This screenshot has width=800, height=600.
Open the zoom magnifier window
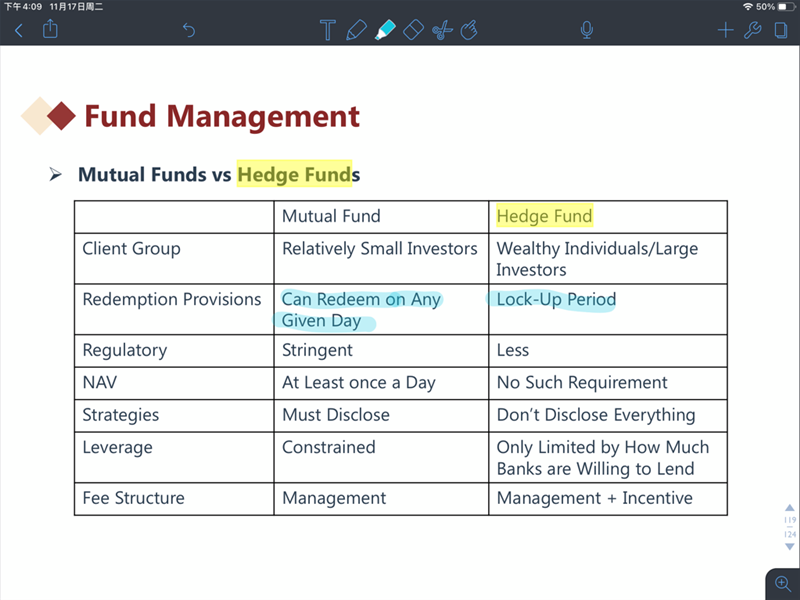tap(783, 584)
